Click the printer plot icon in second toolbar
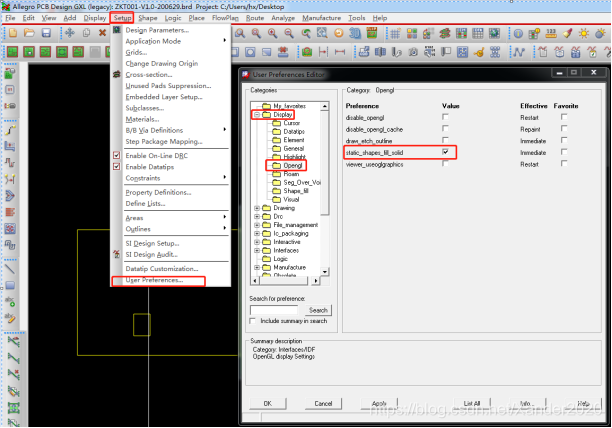 pos(364,52)
